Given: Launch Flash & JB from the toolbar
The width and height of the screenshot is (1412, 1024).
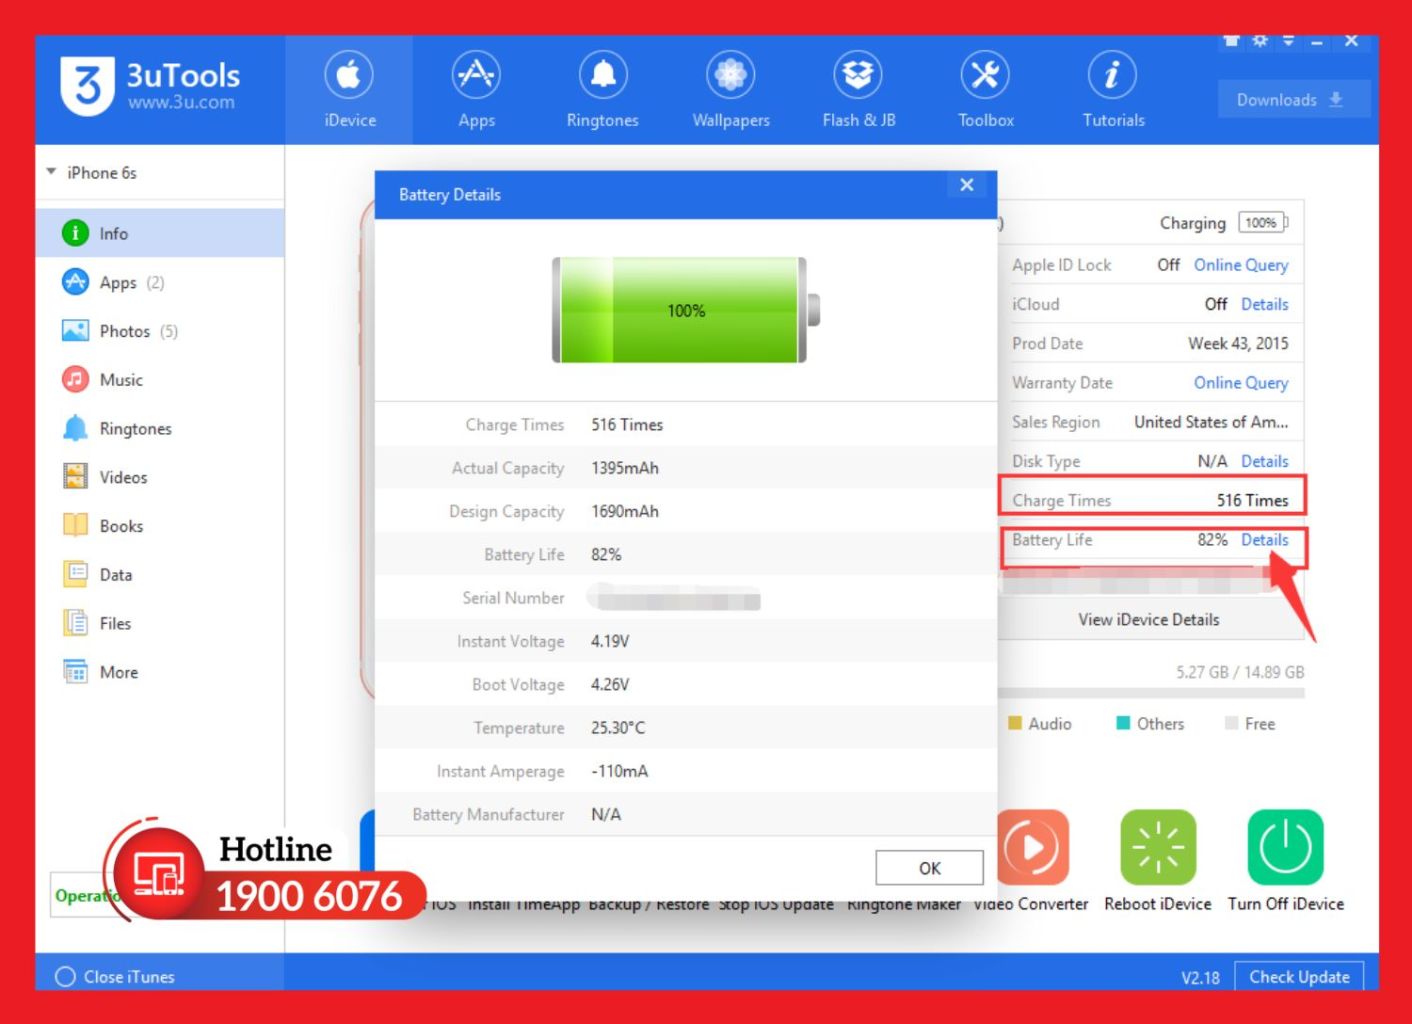Looking at the screenshot, I should 857,90.
